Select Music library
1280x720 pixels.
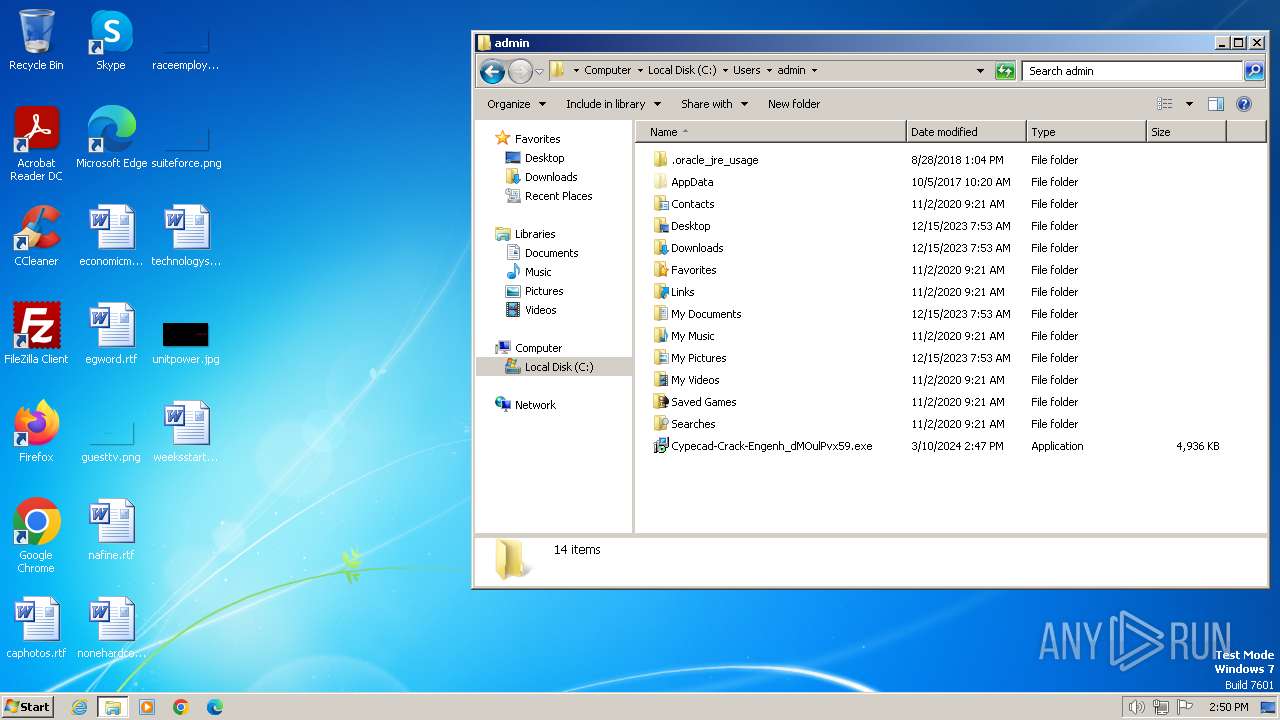click(538, 272)
